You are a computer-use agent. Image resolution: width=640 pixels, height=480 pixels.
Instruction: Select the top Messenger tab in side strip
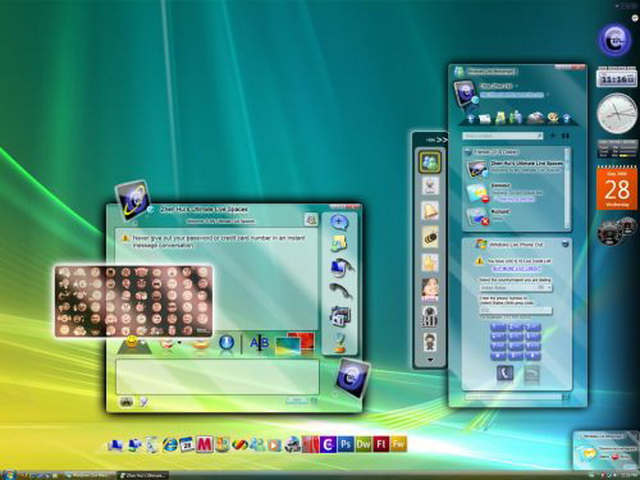pos(430,160)
